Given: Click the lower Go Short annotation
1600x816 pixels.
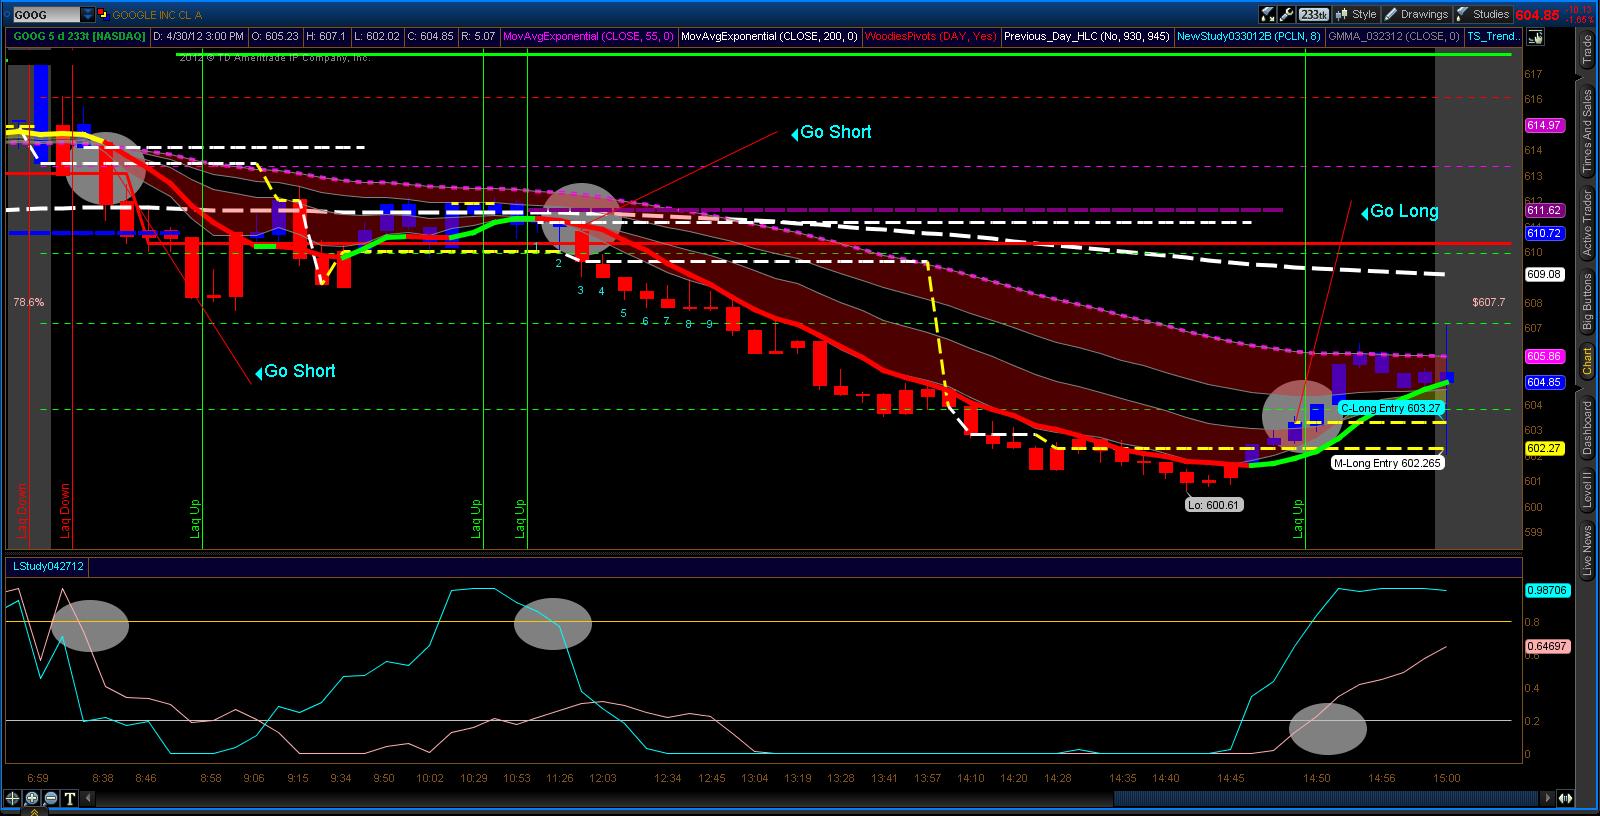Looking at the screenshot, I should (x=295, y=371).
